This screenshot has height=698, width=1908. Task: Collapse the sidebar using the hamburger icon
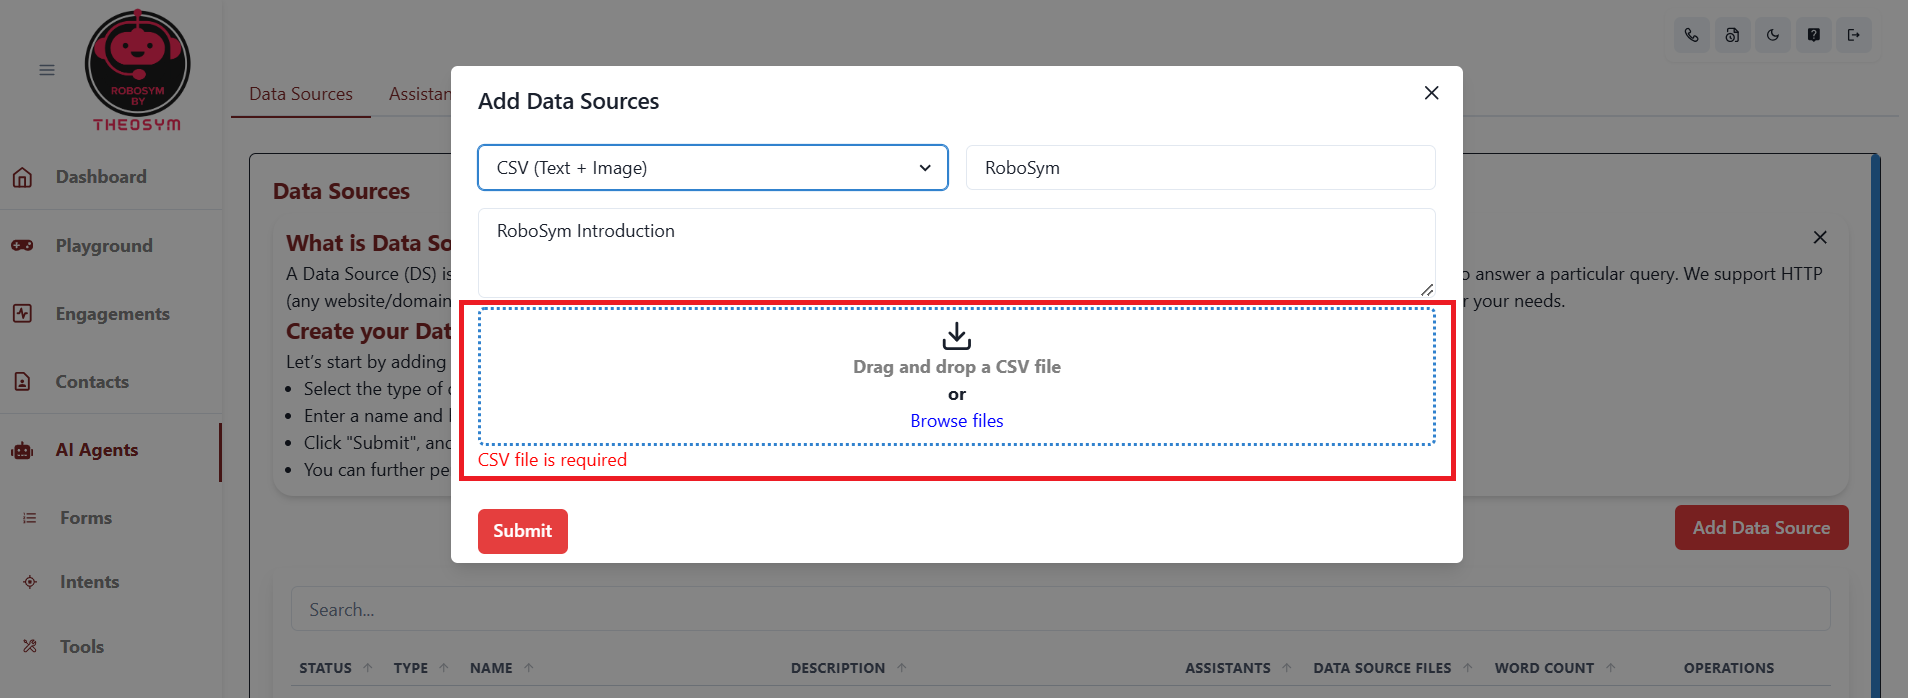point(47,70)
